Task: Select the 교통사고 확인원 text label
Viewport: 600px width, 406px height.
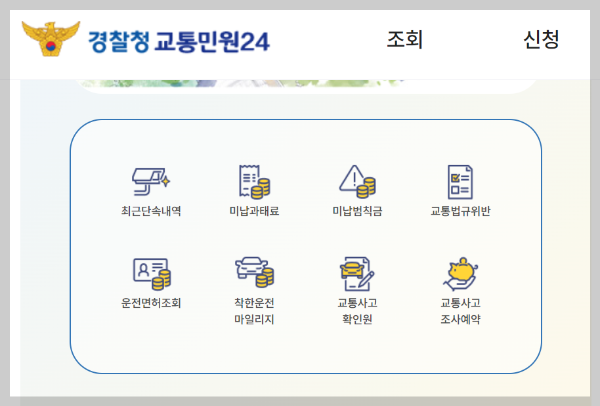Action: pos(357,311)
